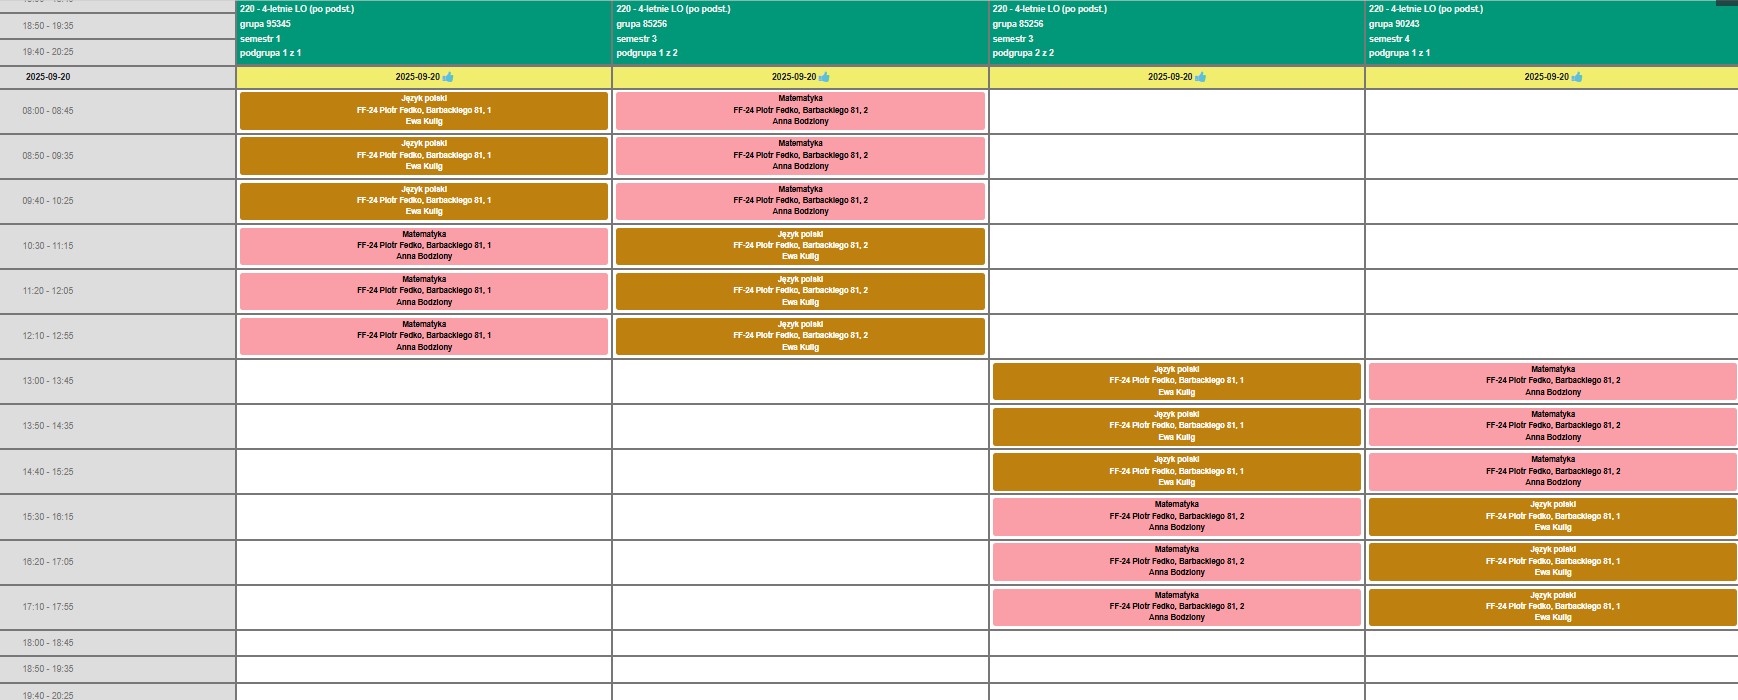Click the 12:10 - 12:55 time row label
The width and height of the screenshot is (1738, 700).
(x=48, y=336)
